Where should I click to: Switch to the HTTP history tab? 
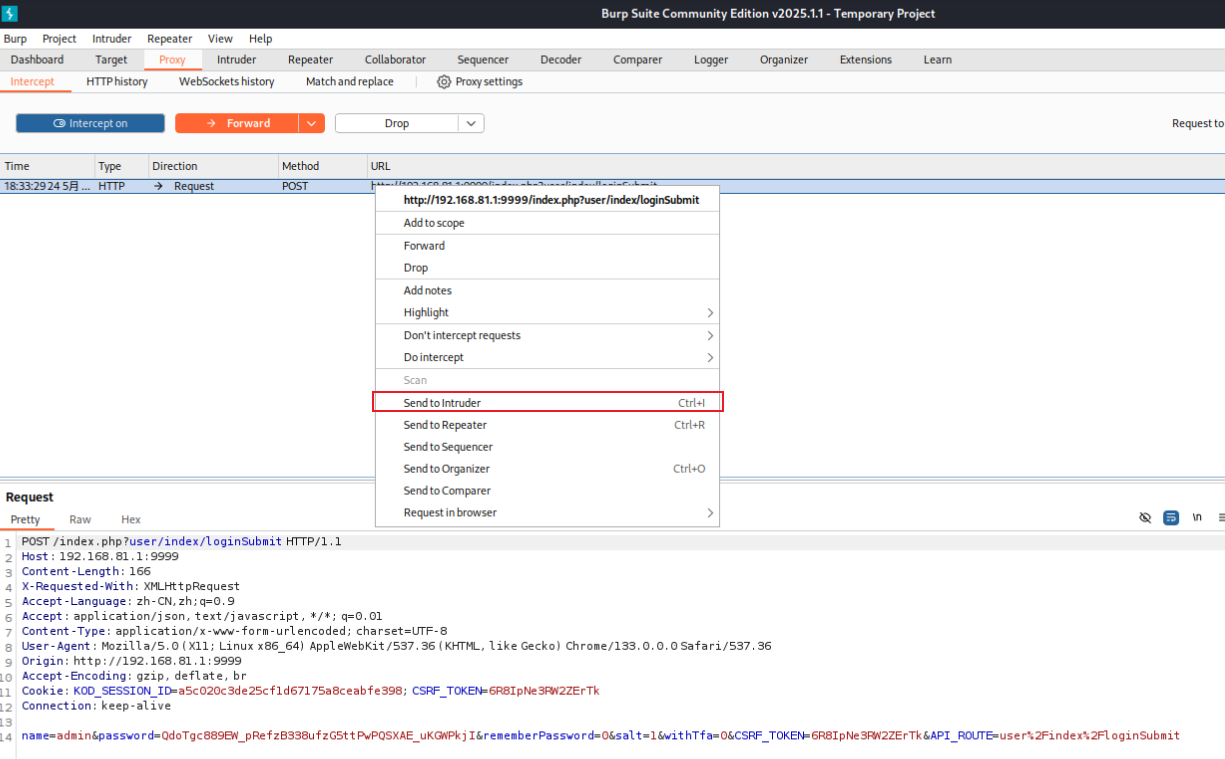coord(116,82)
